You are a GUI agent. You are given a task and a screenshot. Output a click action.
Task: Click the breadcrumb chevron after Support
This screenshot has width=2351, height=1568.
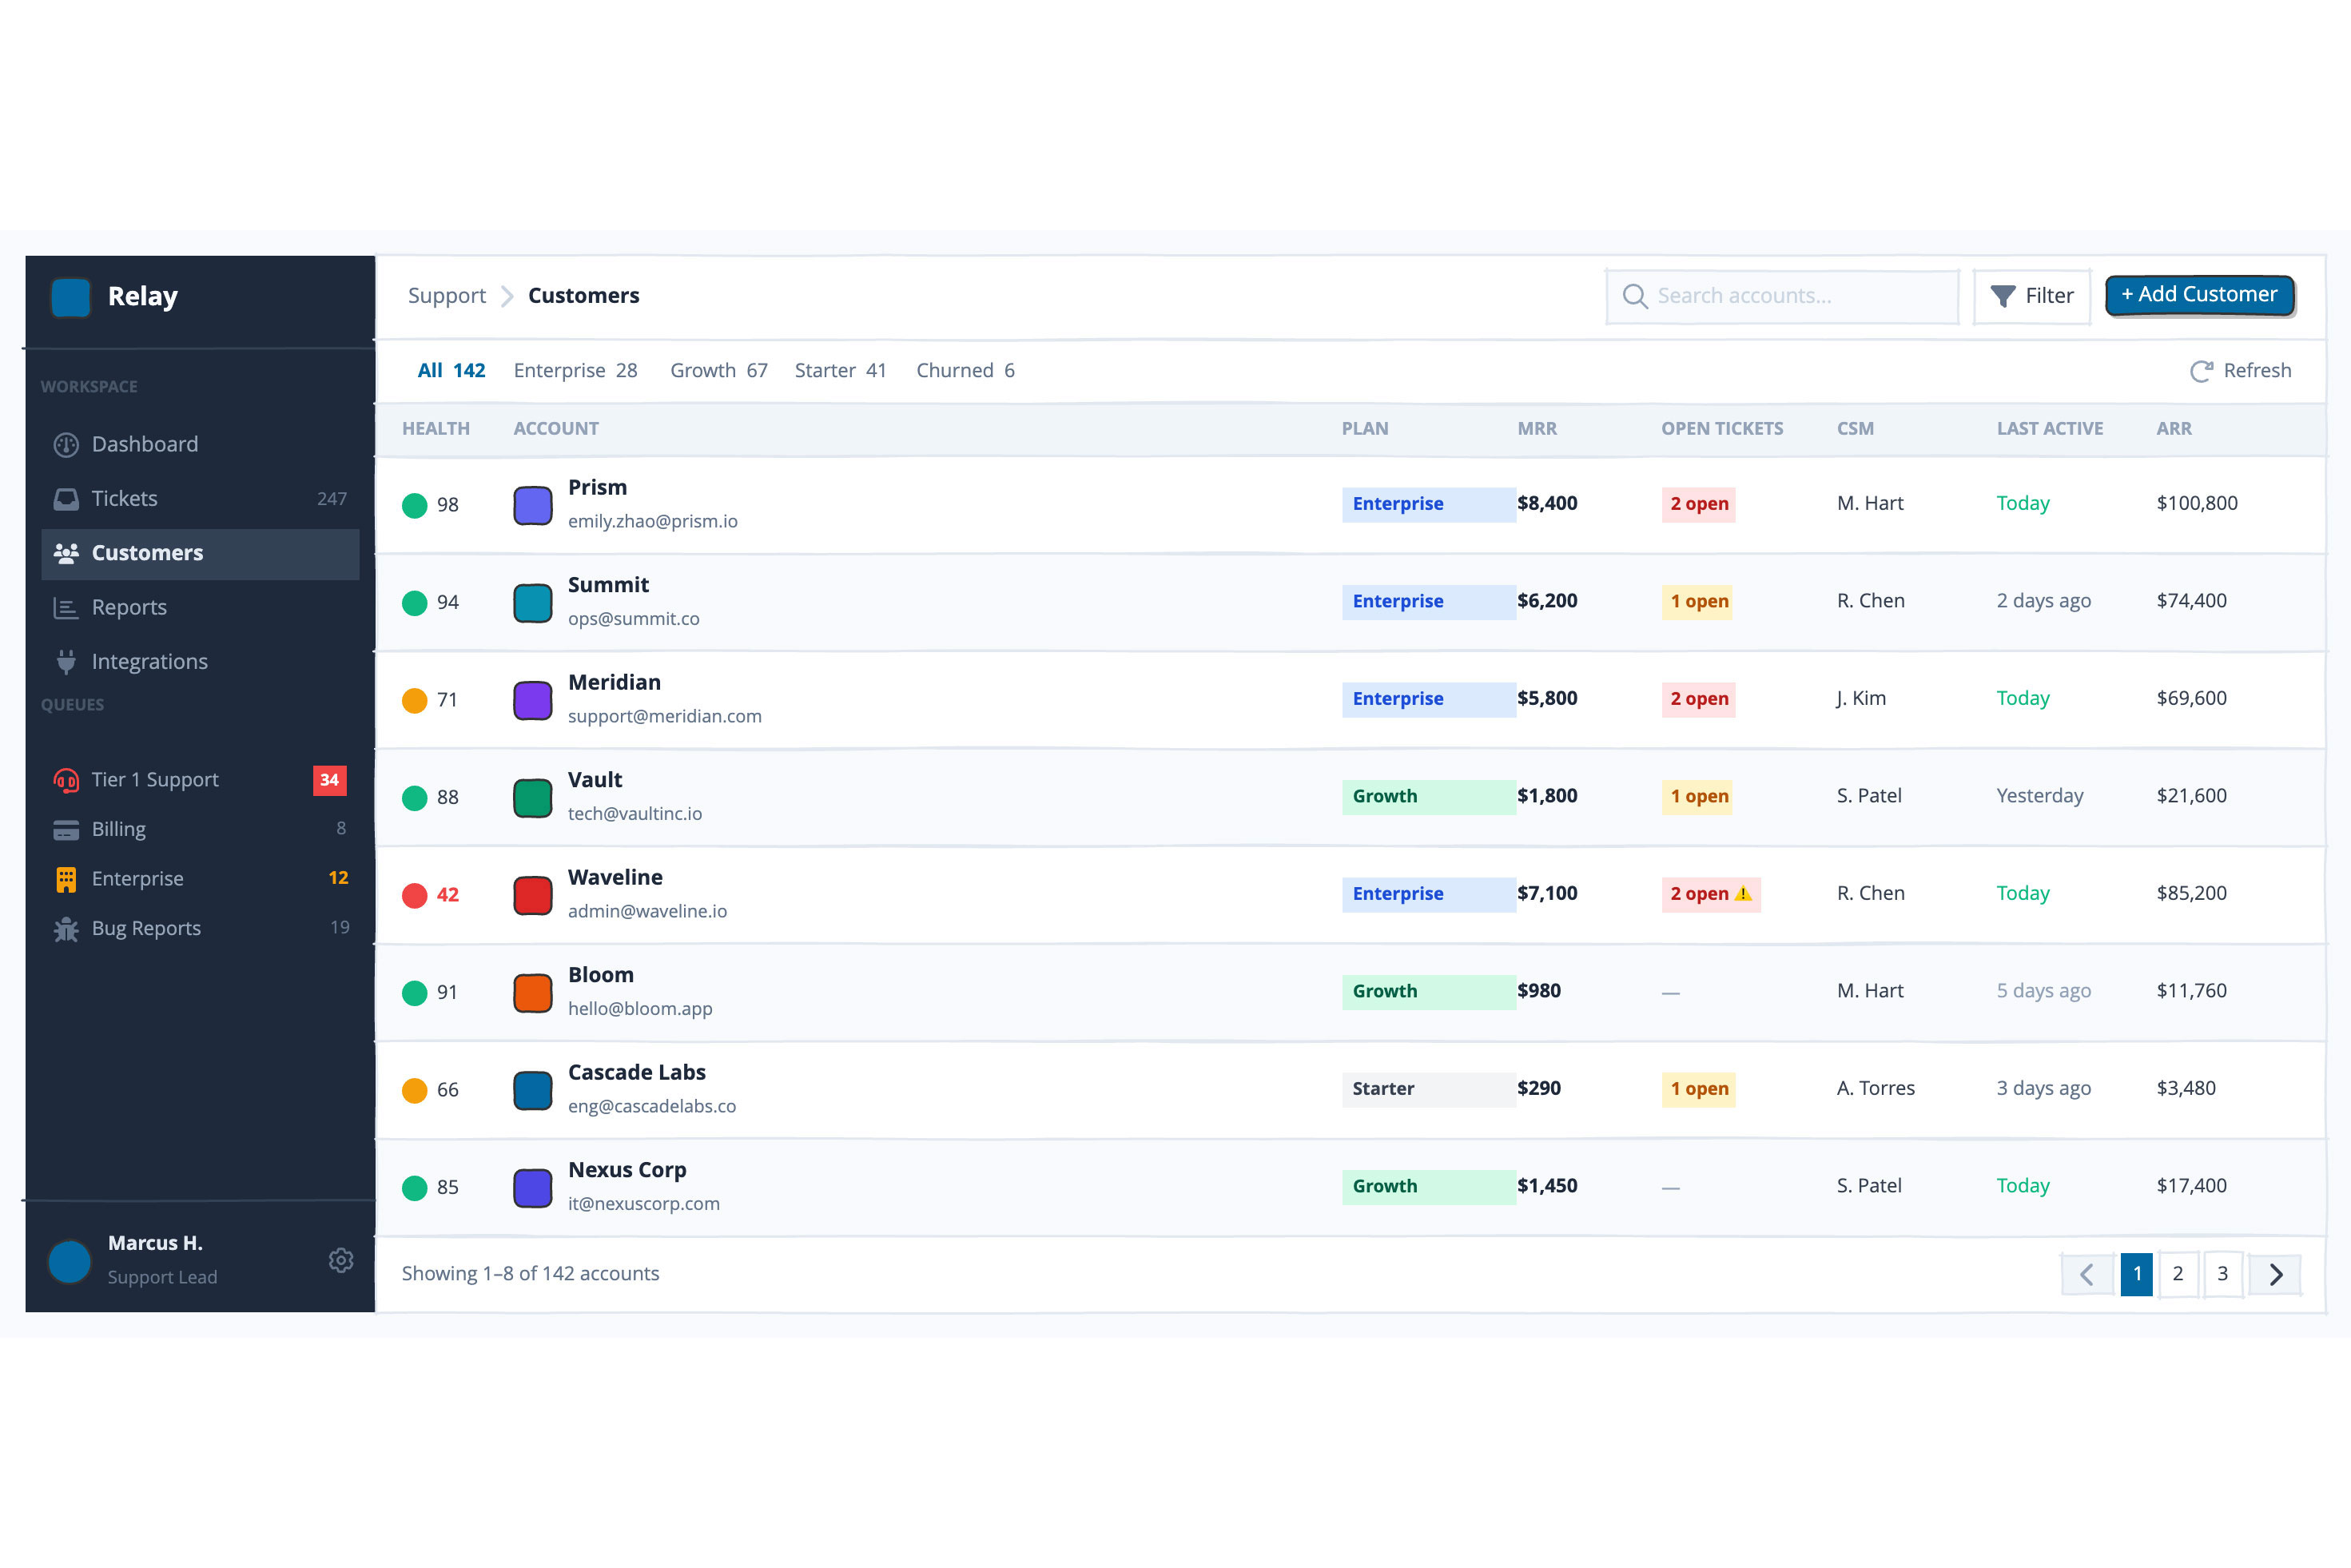[x=507, y=296]
